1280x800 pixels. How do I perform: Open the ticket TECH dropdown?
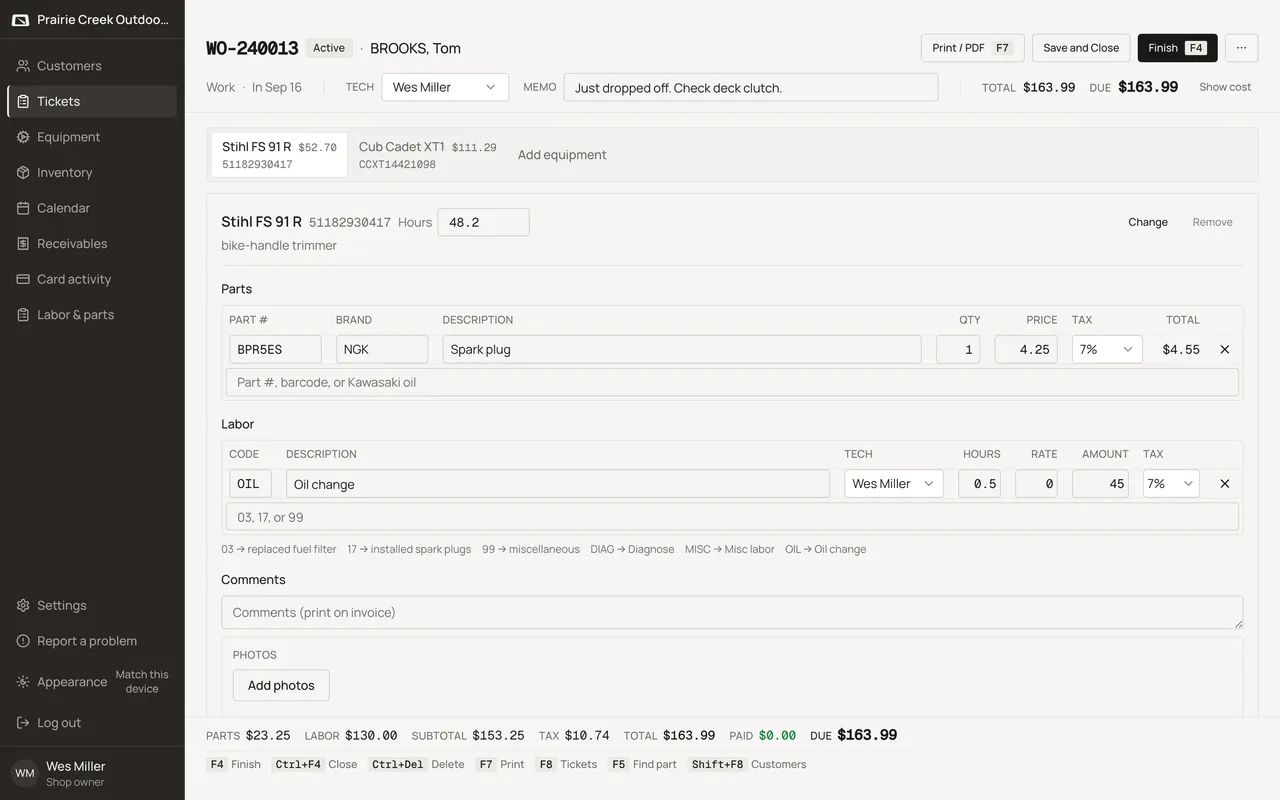[x=445, y=87]
